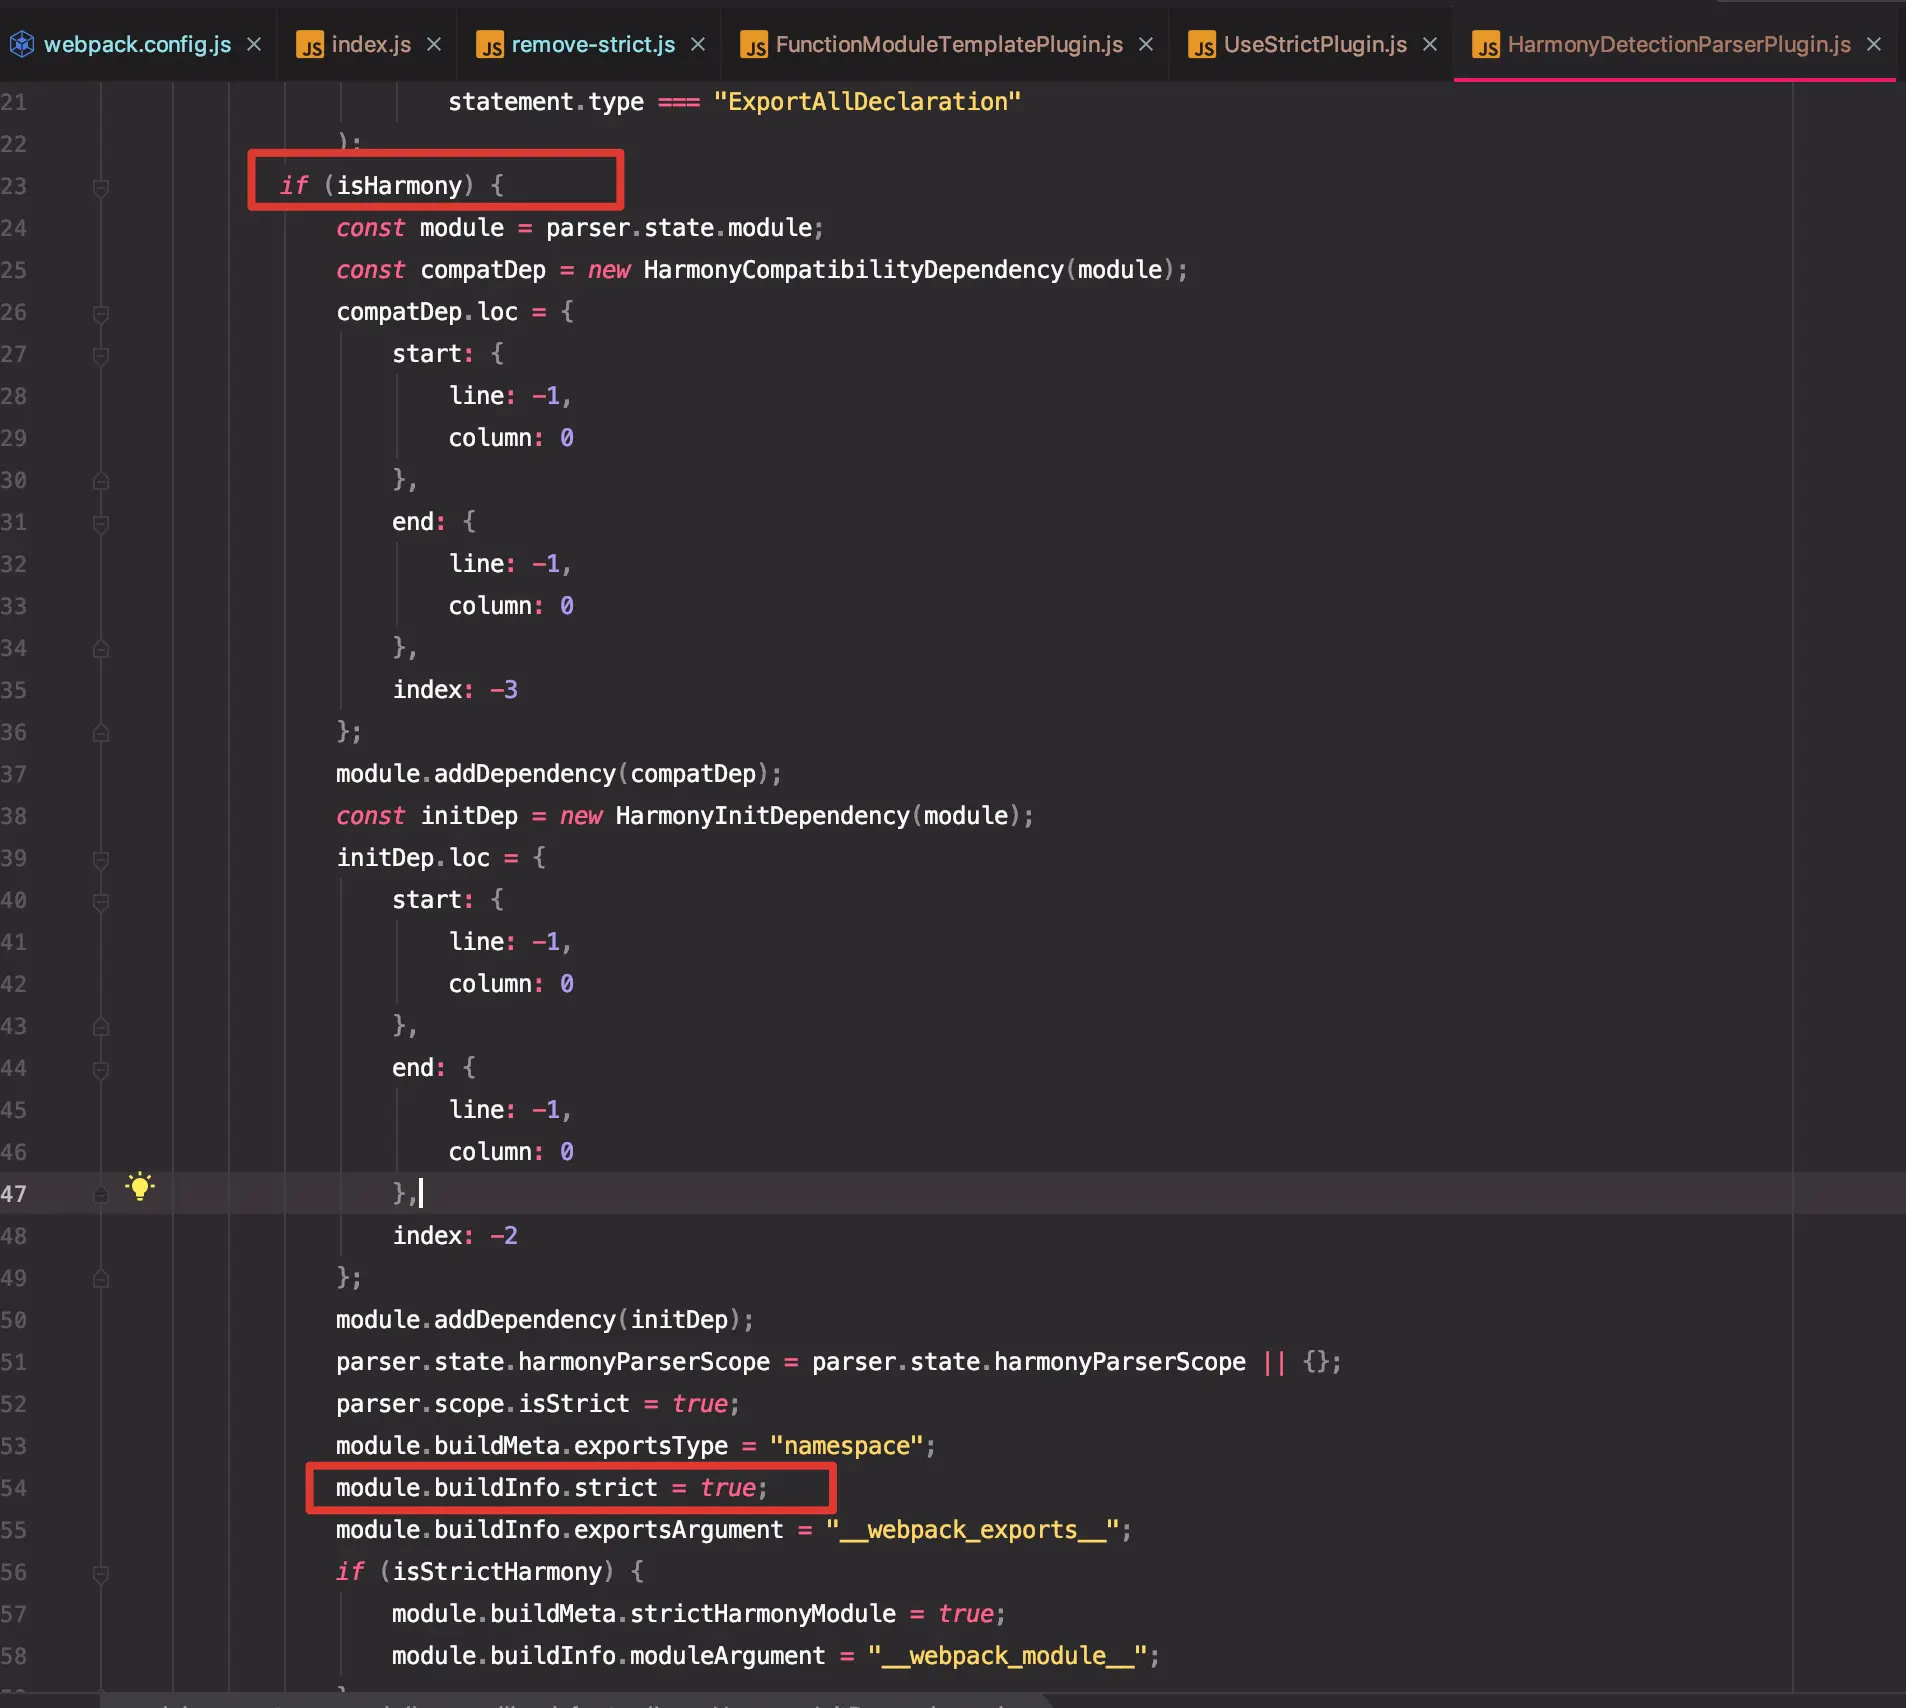Viewport: 1906px width, 1708px height.
Task: Click module.buildInfo.strict on line 54
Action: point(497,1488)
